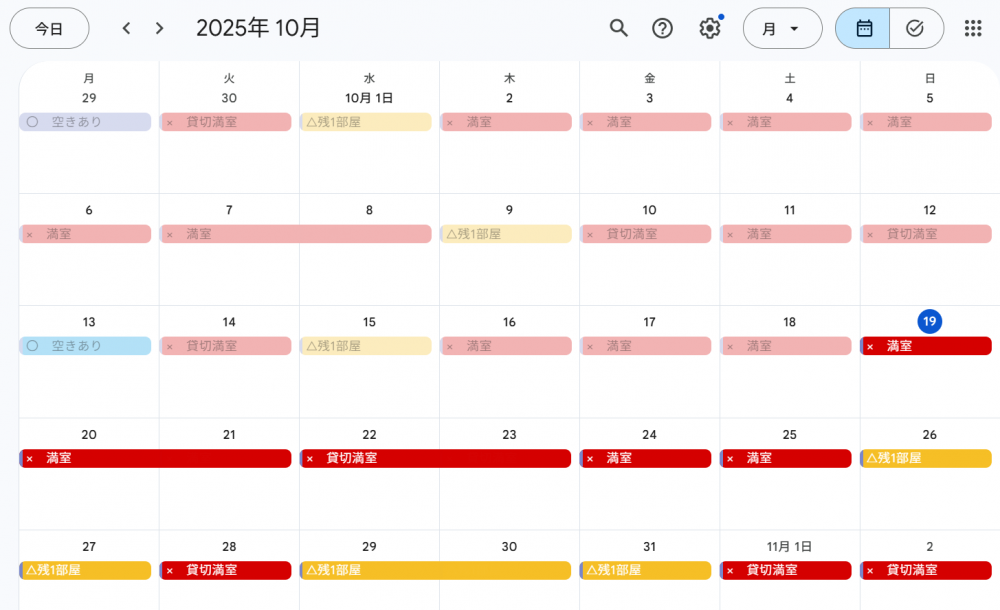
Task: Open 空きあり event on September 29
Action: 85,122
